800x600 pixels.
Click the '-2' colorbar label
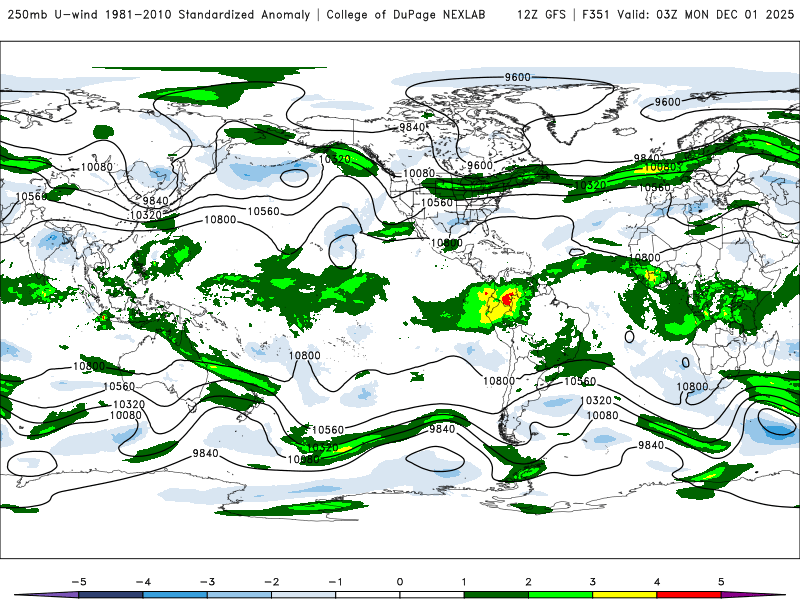pyautogui.click(x=271, y=582)
